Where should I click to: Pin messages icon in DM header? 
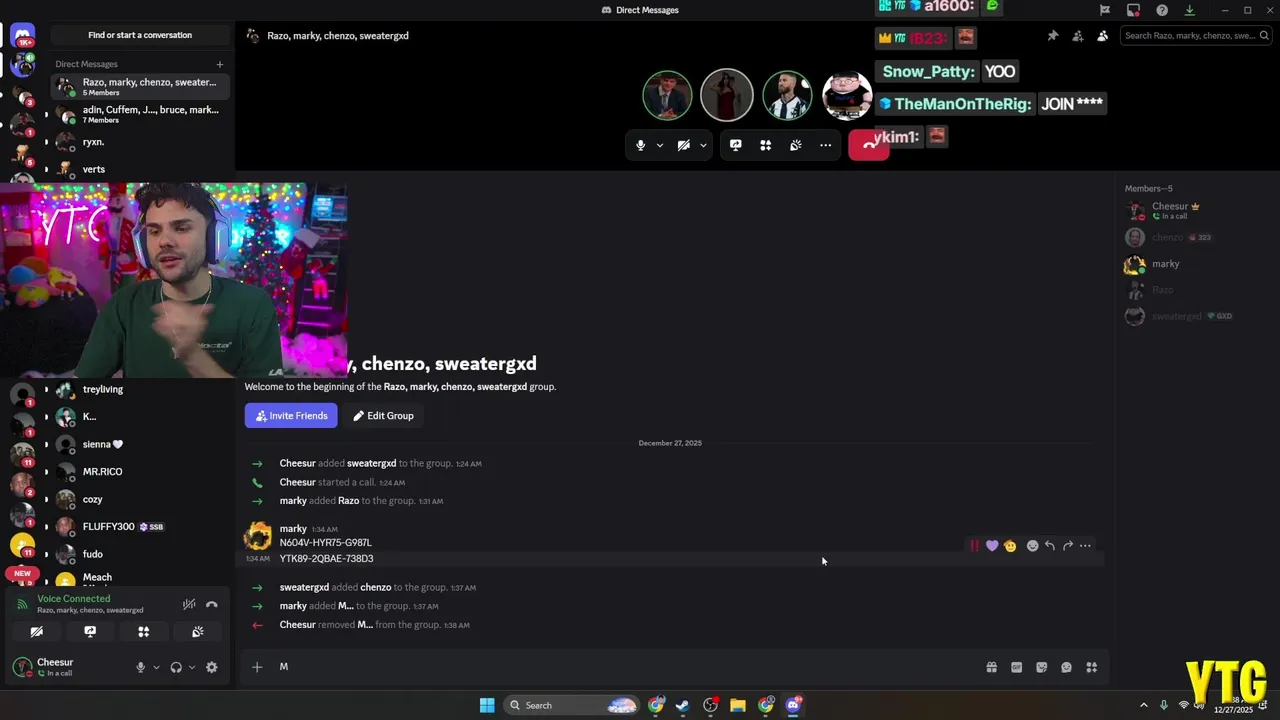click(x=1052, y=36)
